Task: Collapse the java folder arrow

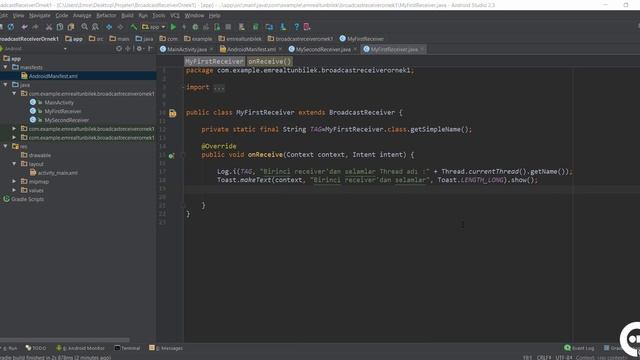Action: (x=6, y=84)
